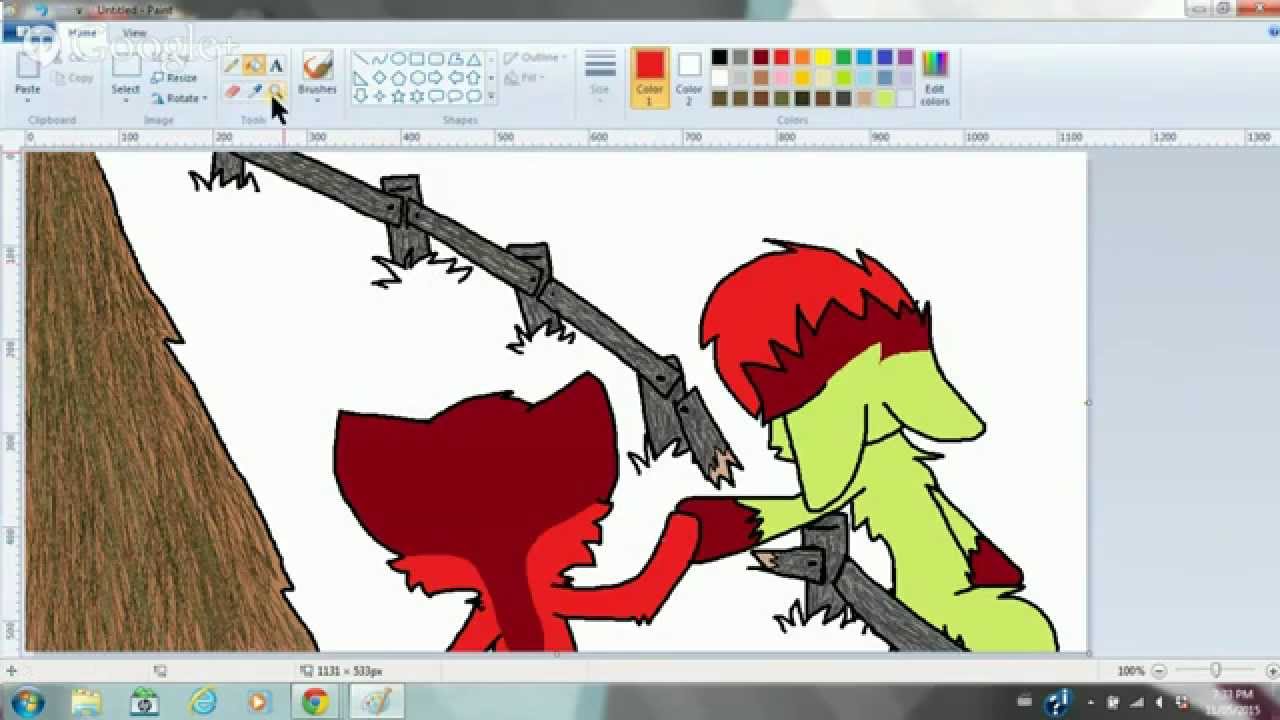The height and width of the screenshot is (720, 1280).
Task: Click the Copy button
Action: (x=73, y=78)
